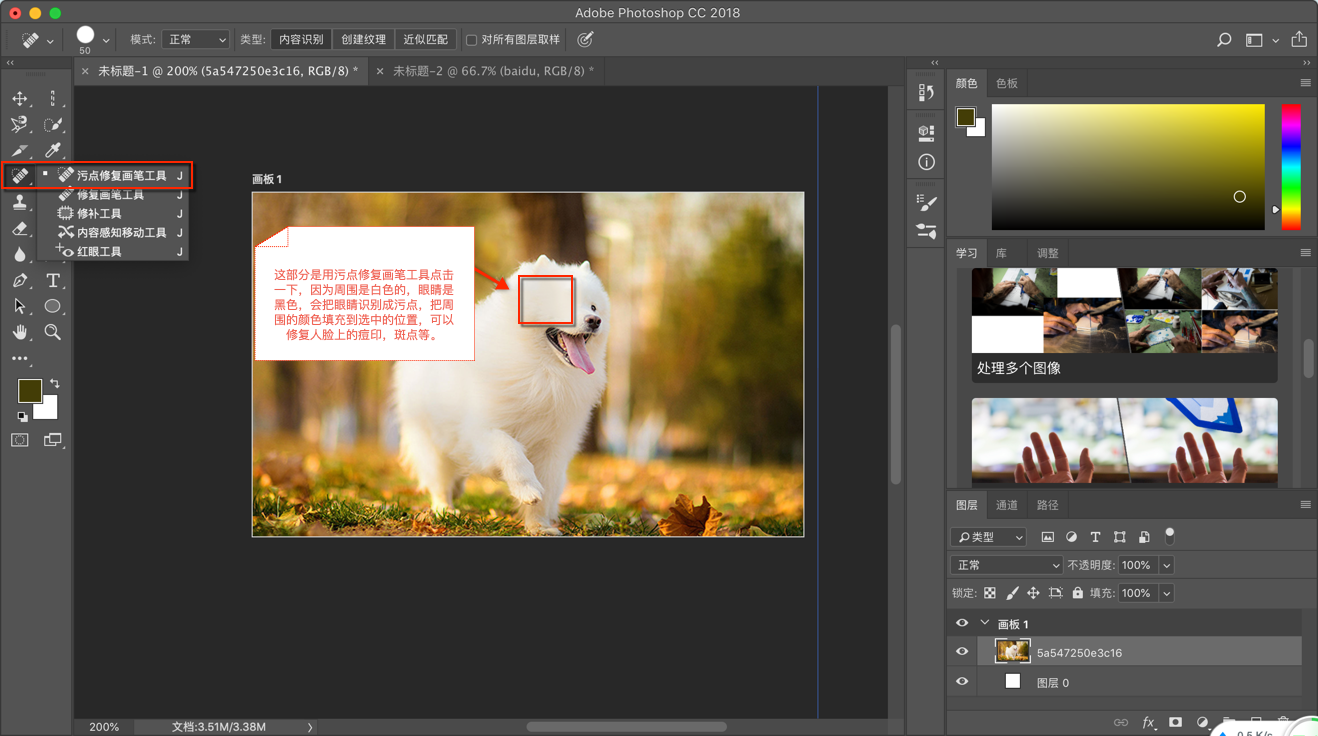Image resolution: width=1318 pixels, height=736 pixels.
Task: Click the 创建纹理 type button
Action: (x=363, y=40)
